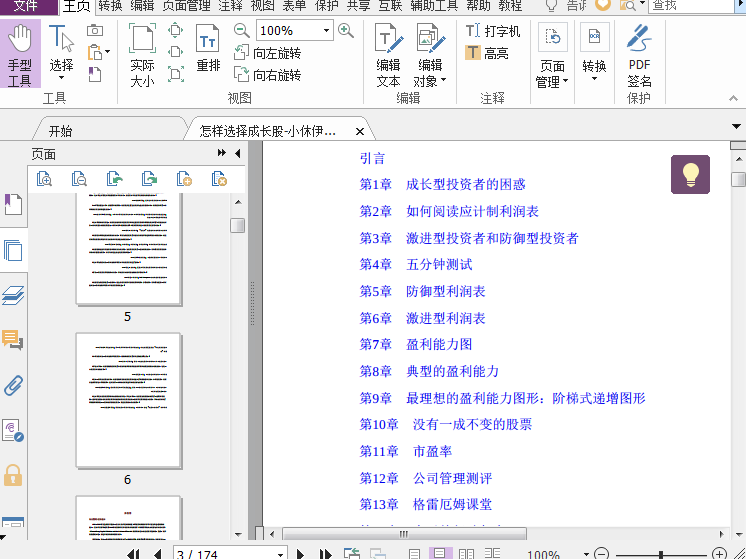Click the zoom in magnifier in ribbon
The image size is (746, 559).
pos(346,31)
